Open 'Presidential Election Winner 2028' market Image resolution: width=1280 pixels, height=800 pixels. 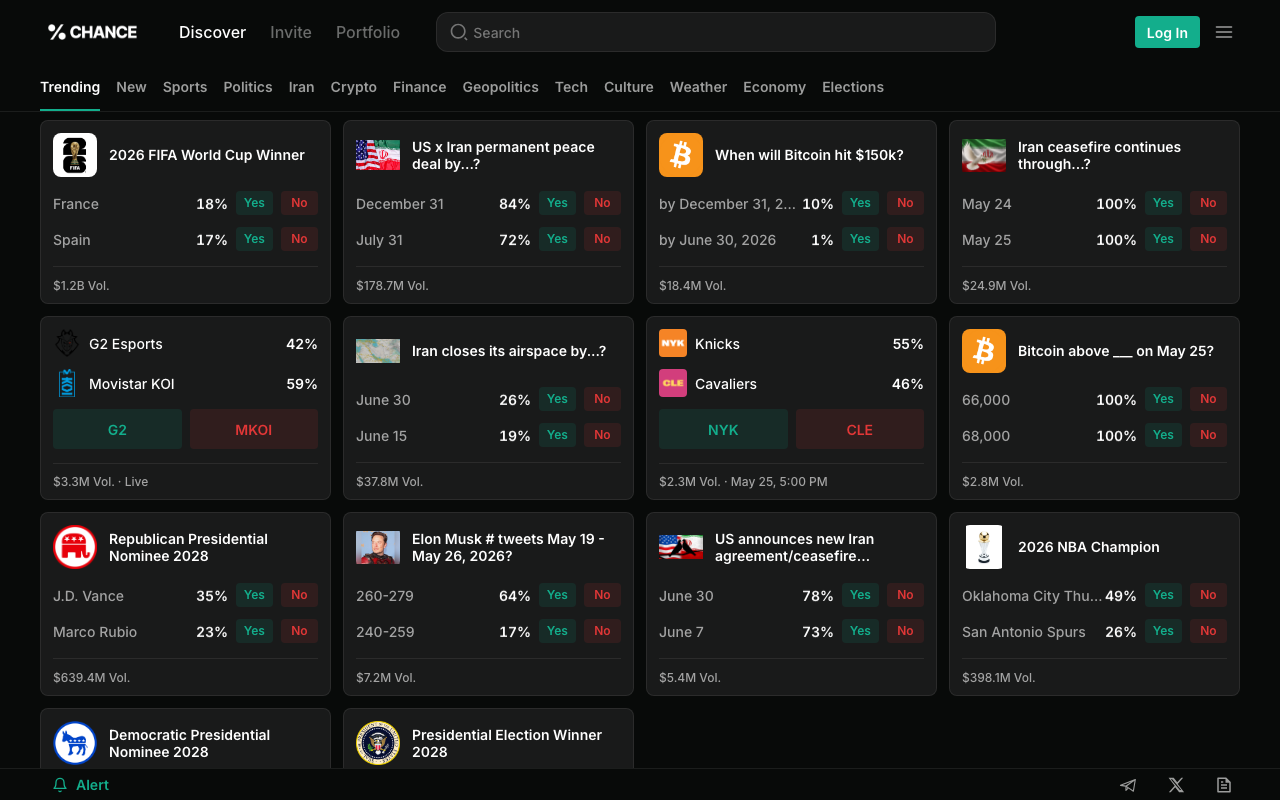[x=507, y=743]
